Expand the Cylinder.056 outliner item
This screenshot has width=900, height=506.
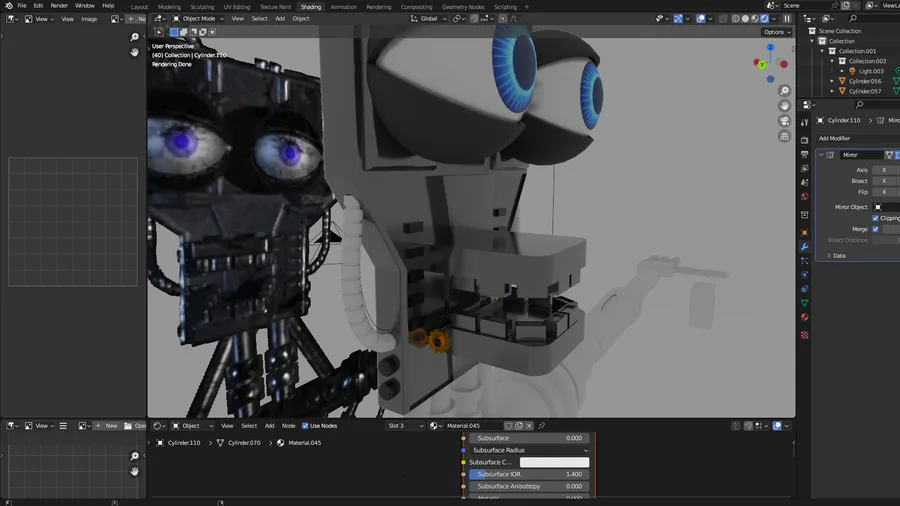[x=832, y=81]
